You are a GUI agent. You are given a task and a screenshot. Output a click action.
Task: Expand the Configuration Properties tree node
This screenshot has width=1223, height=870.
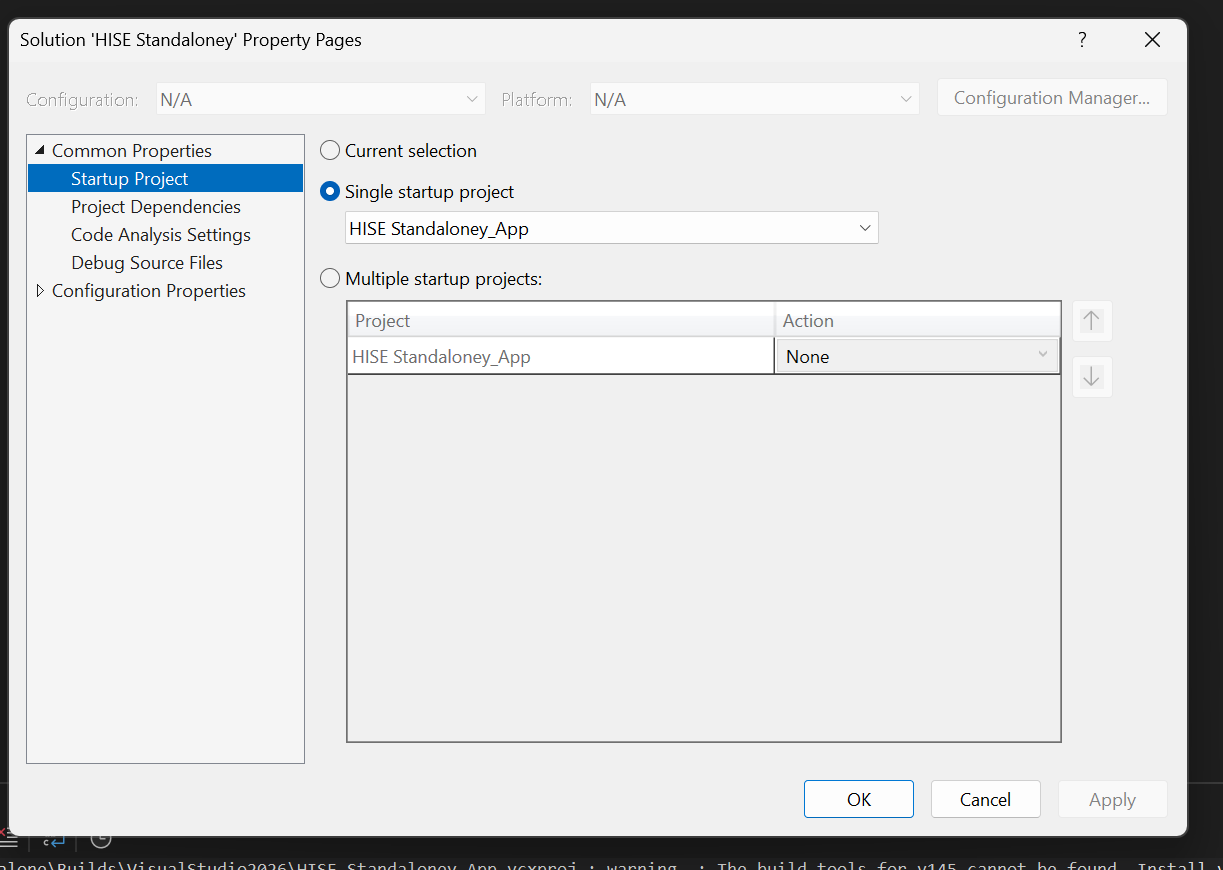click(40, 291)
